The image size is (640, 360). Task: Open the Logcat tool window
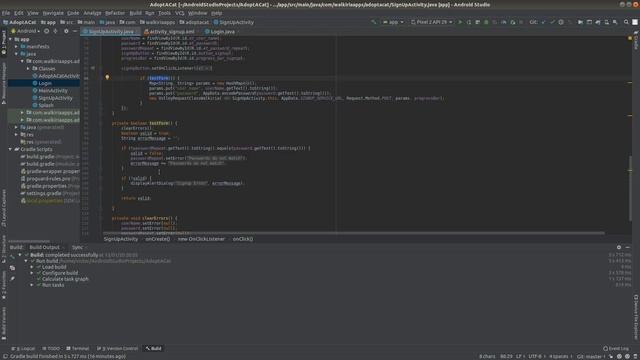pos(23,349)
